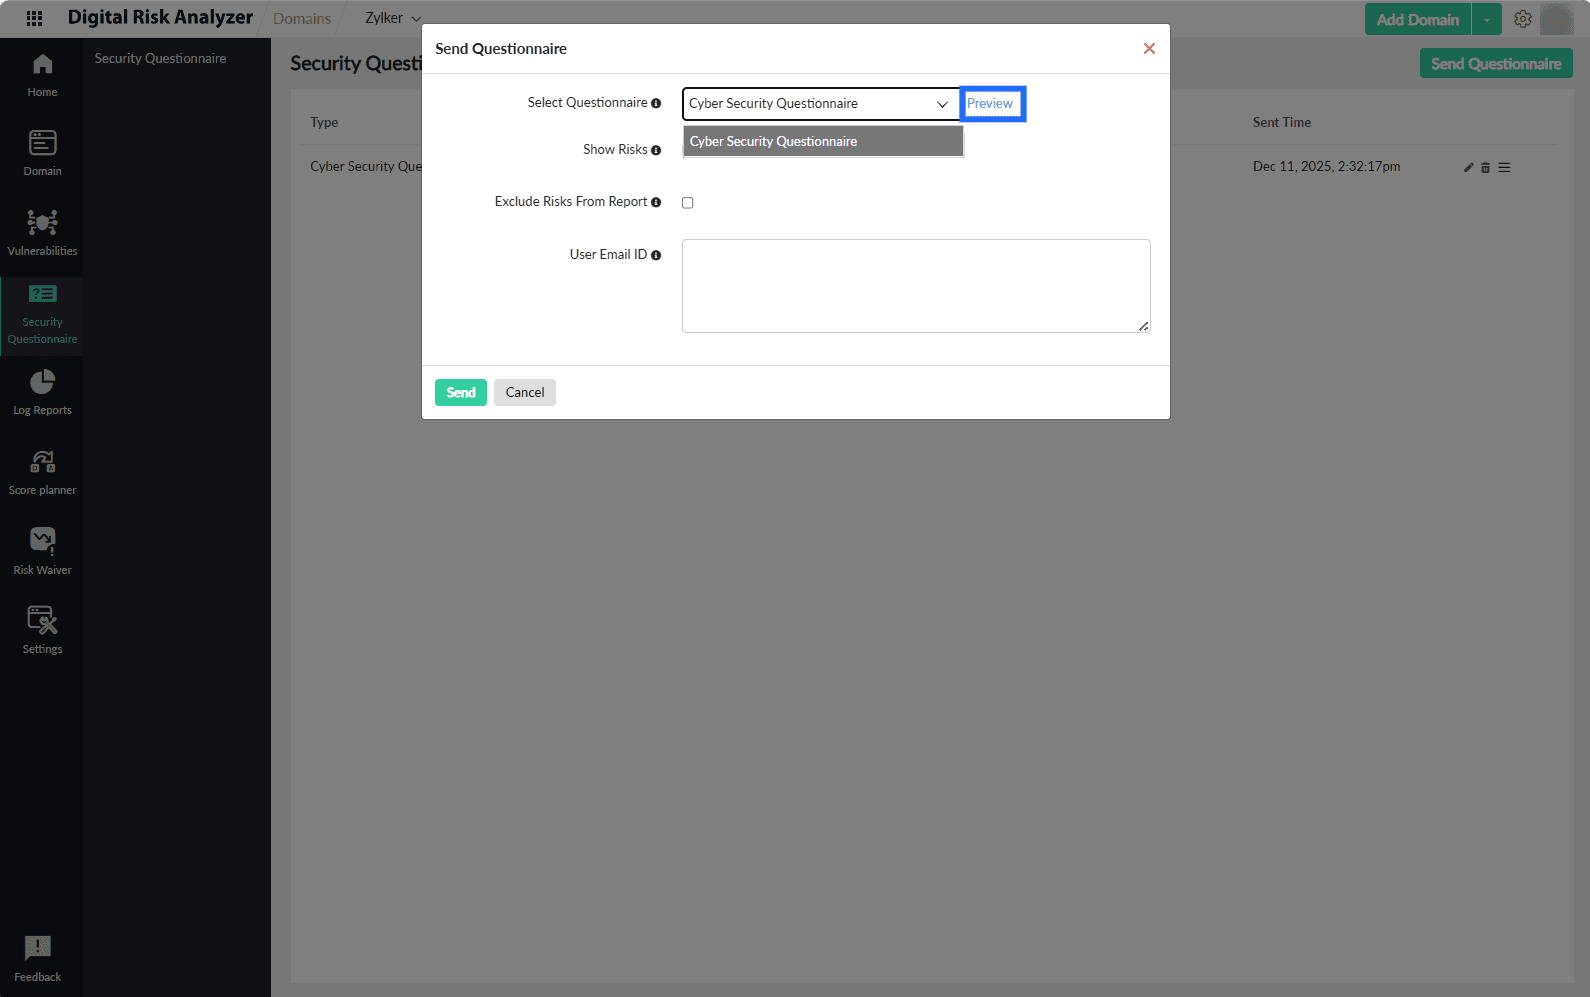Select the Domains breadcrumb tab
This screenshot has height=997, width=1590.
point(302,19)
